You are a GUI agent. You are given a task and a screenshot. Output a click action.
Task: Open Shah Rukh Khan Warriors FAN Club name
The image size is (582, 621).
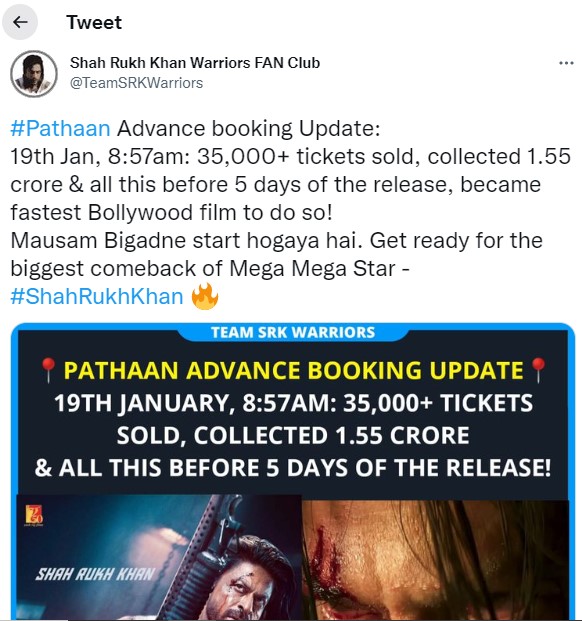(x=195, y=63)
